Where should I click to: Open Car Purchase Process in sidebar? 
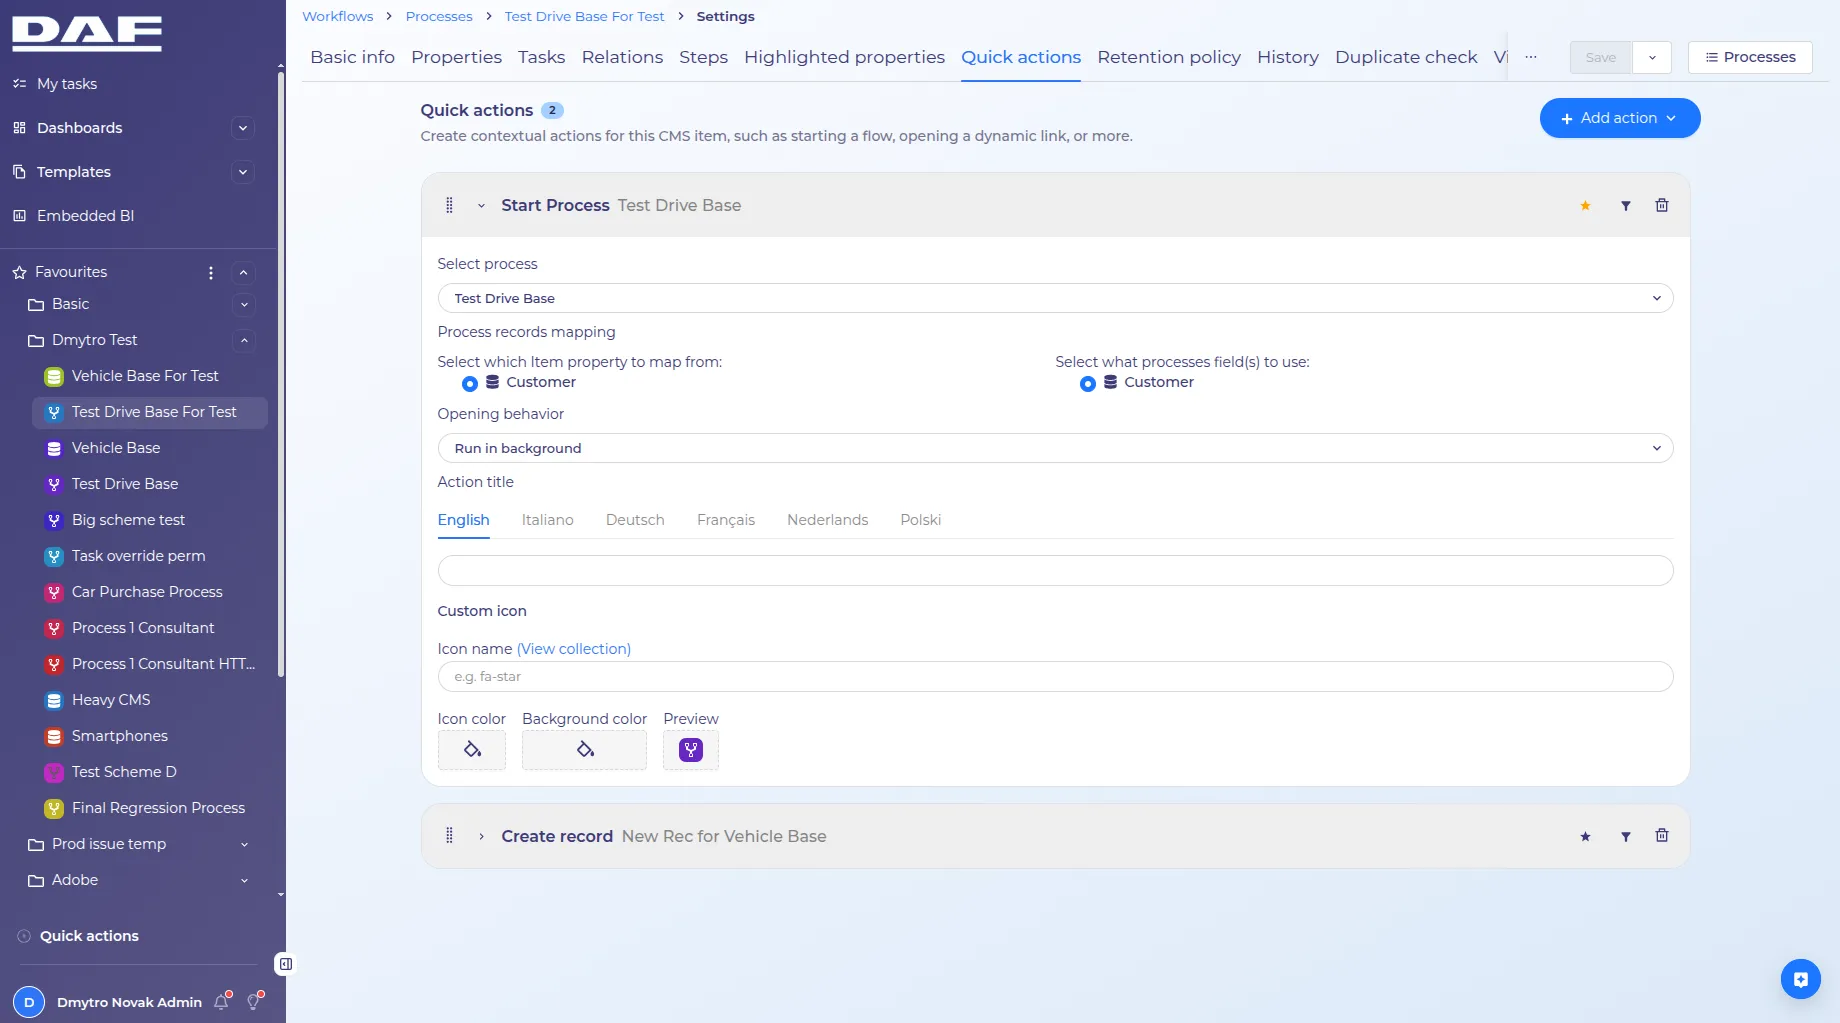coord(147,592)
